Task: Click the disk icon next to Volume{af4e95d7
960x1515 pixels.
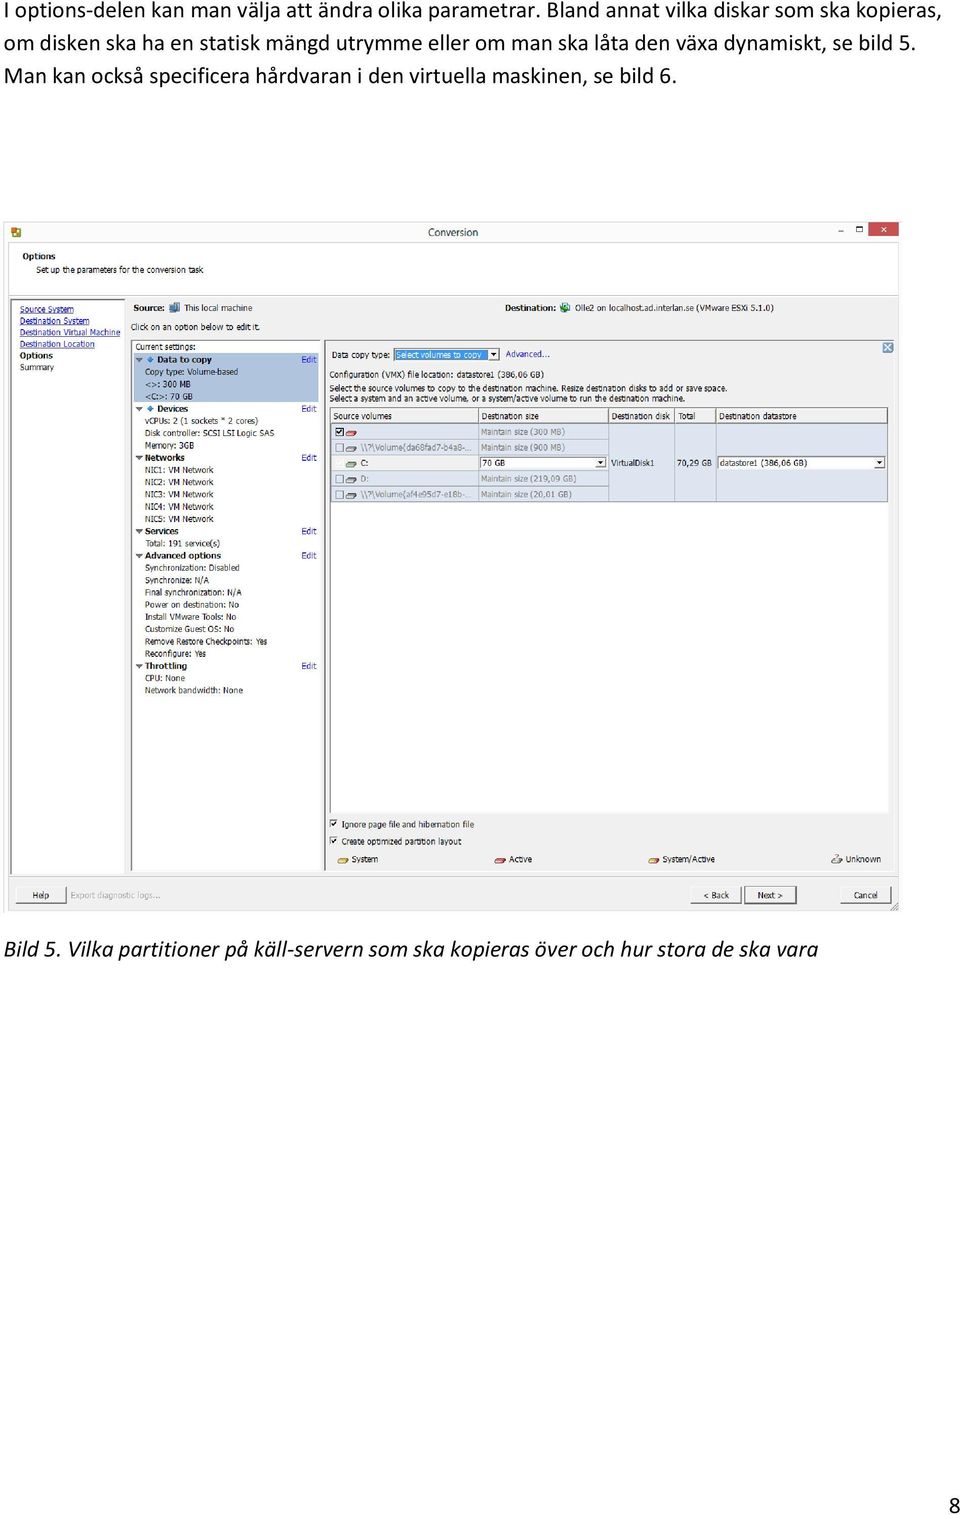Action: pos(351,495)
